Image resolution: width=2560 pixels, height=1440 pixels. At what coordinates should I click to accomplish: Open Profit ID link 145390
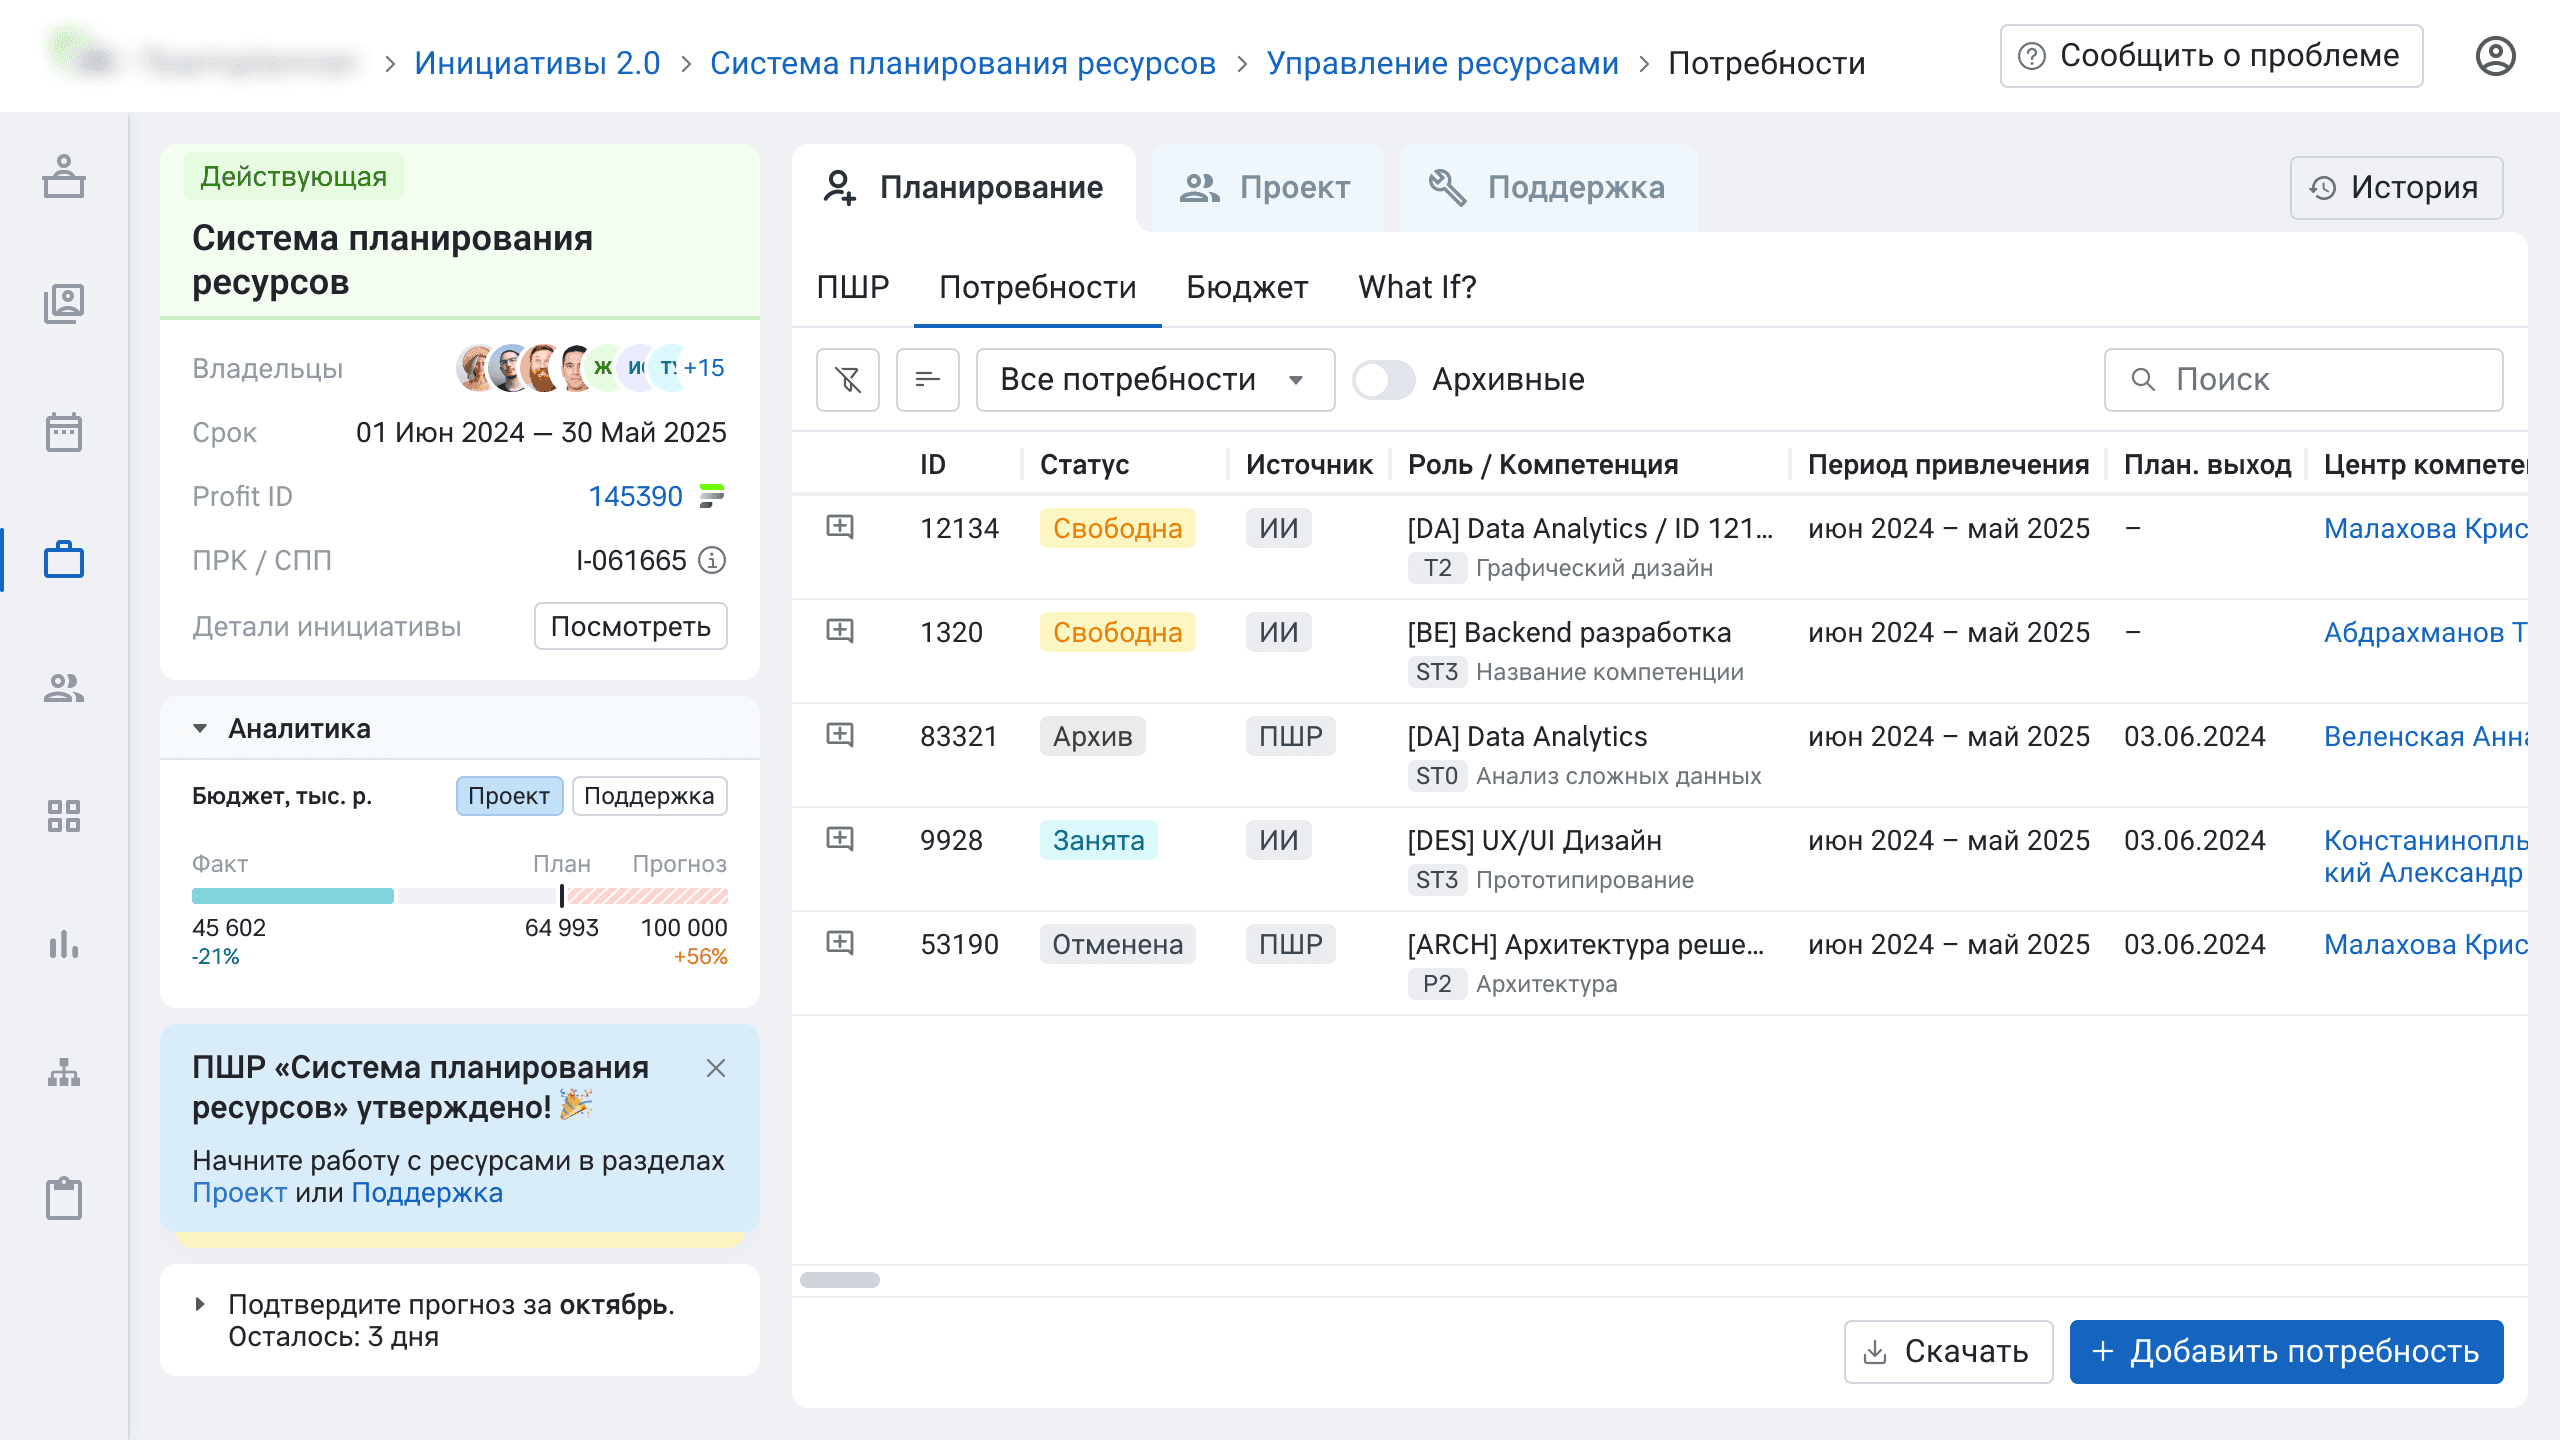[x=635, y=496]
